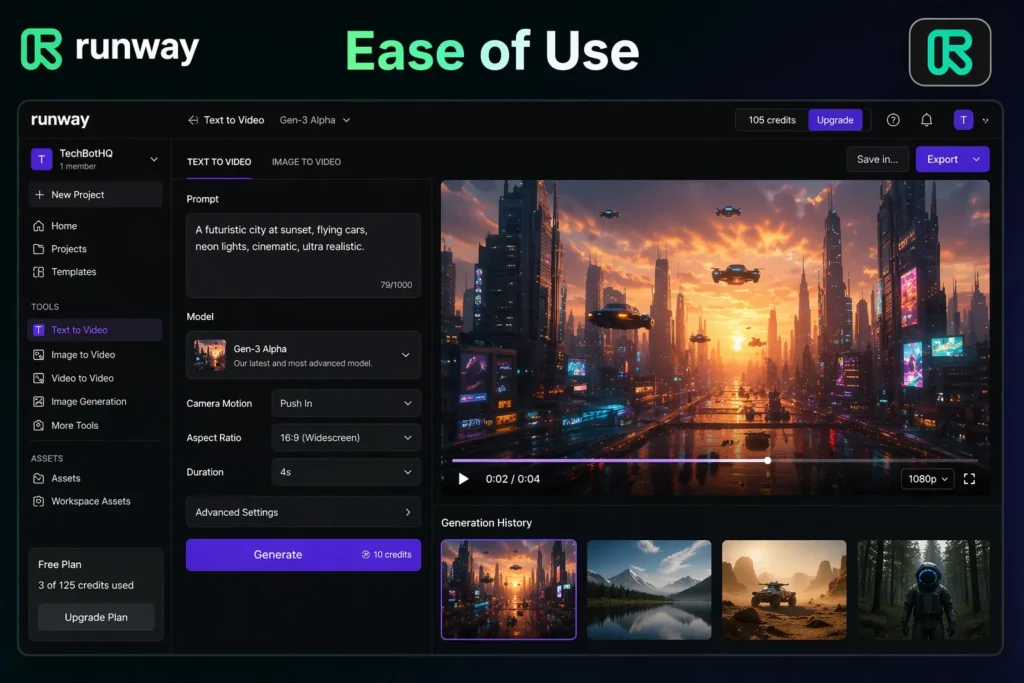Play the generated video
The height and width of the screenshot is (683, 1024).
click(463, 479)
